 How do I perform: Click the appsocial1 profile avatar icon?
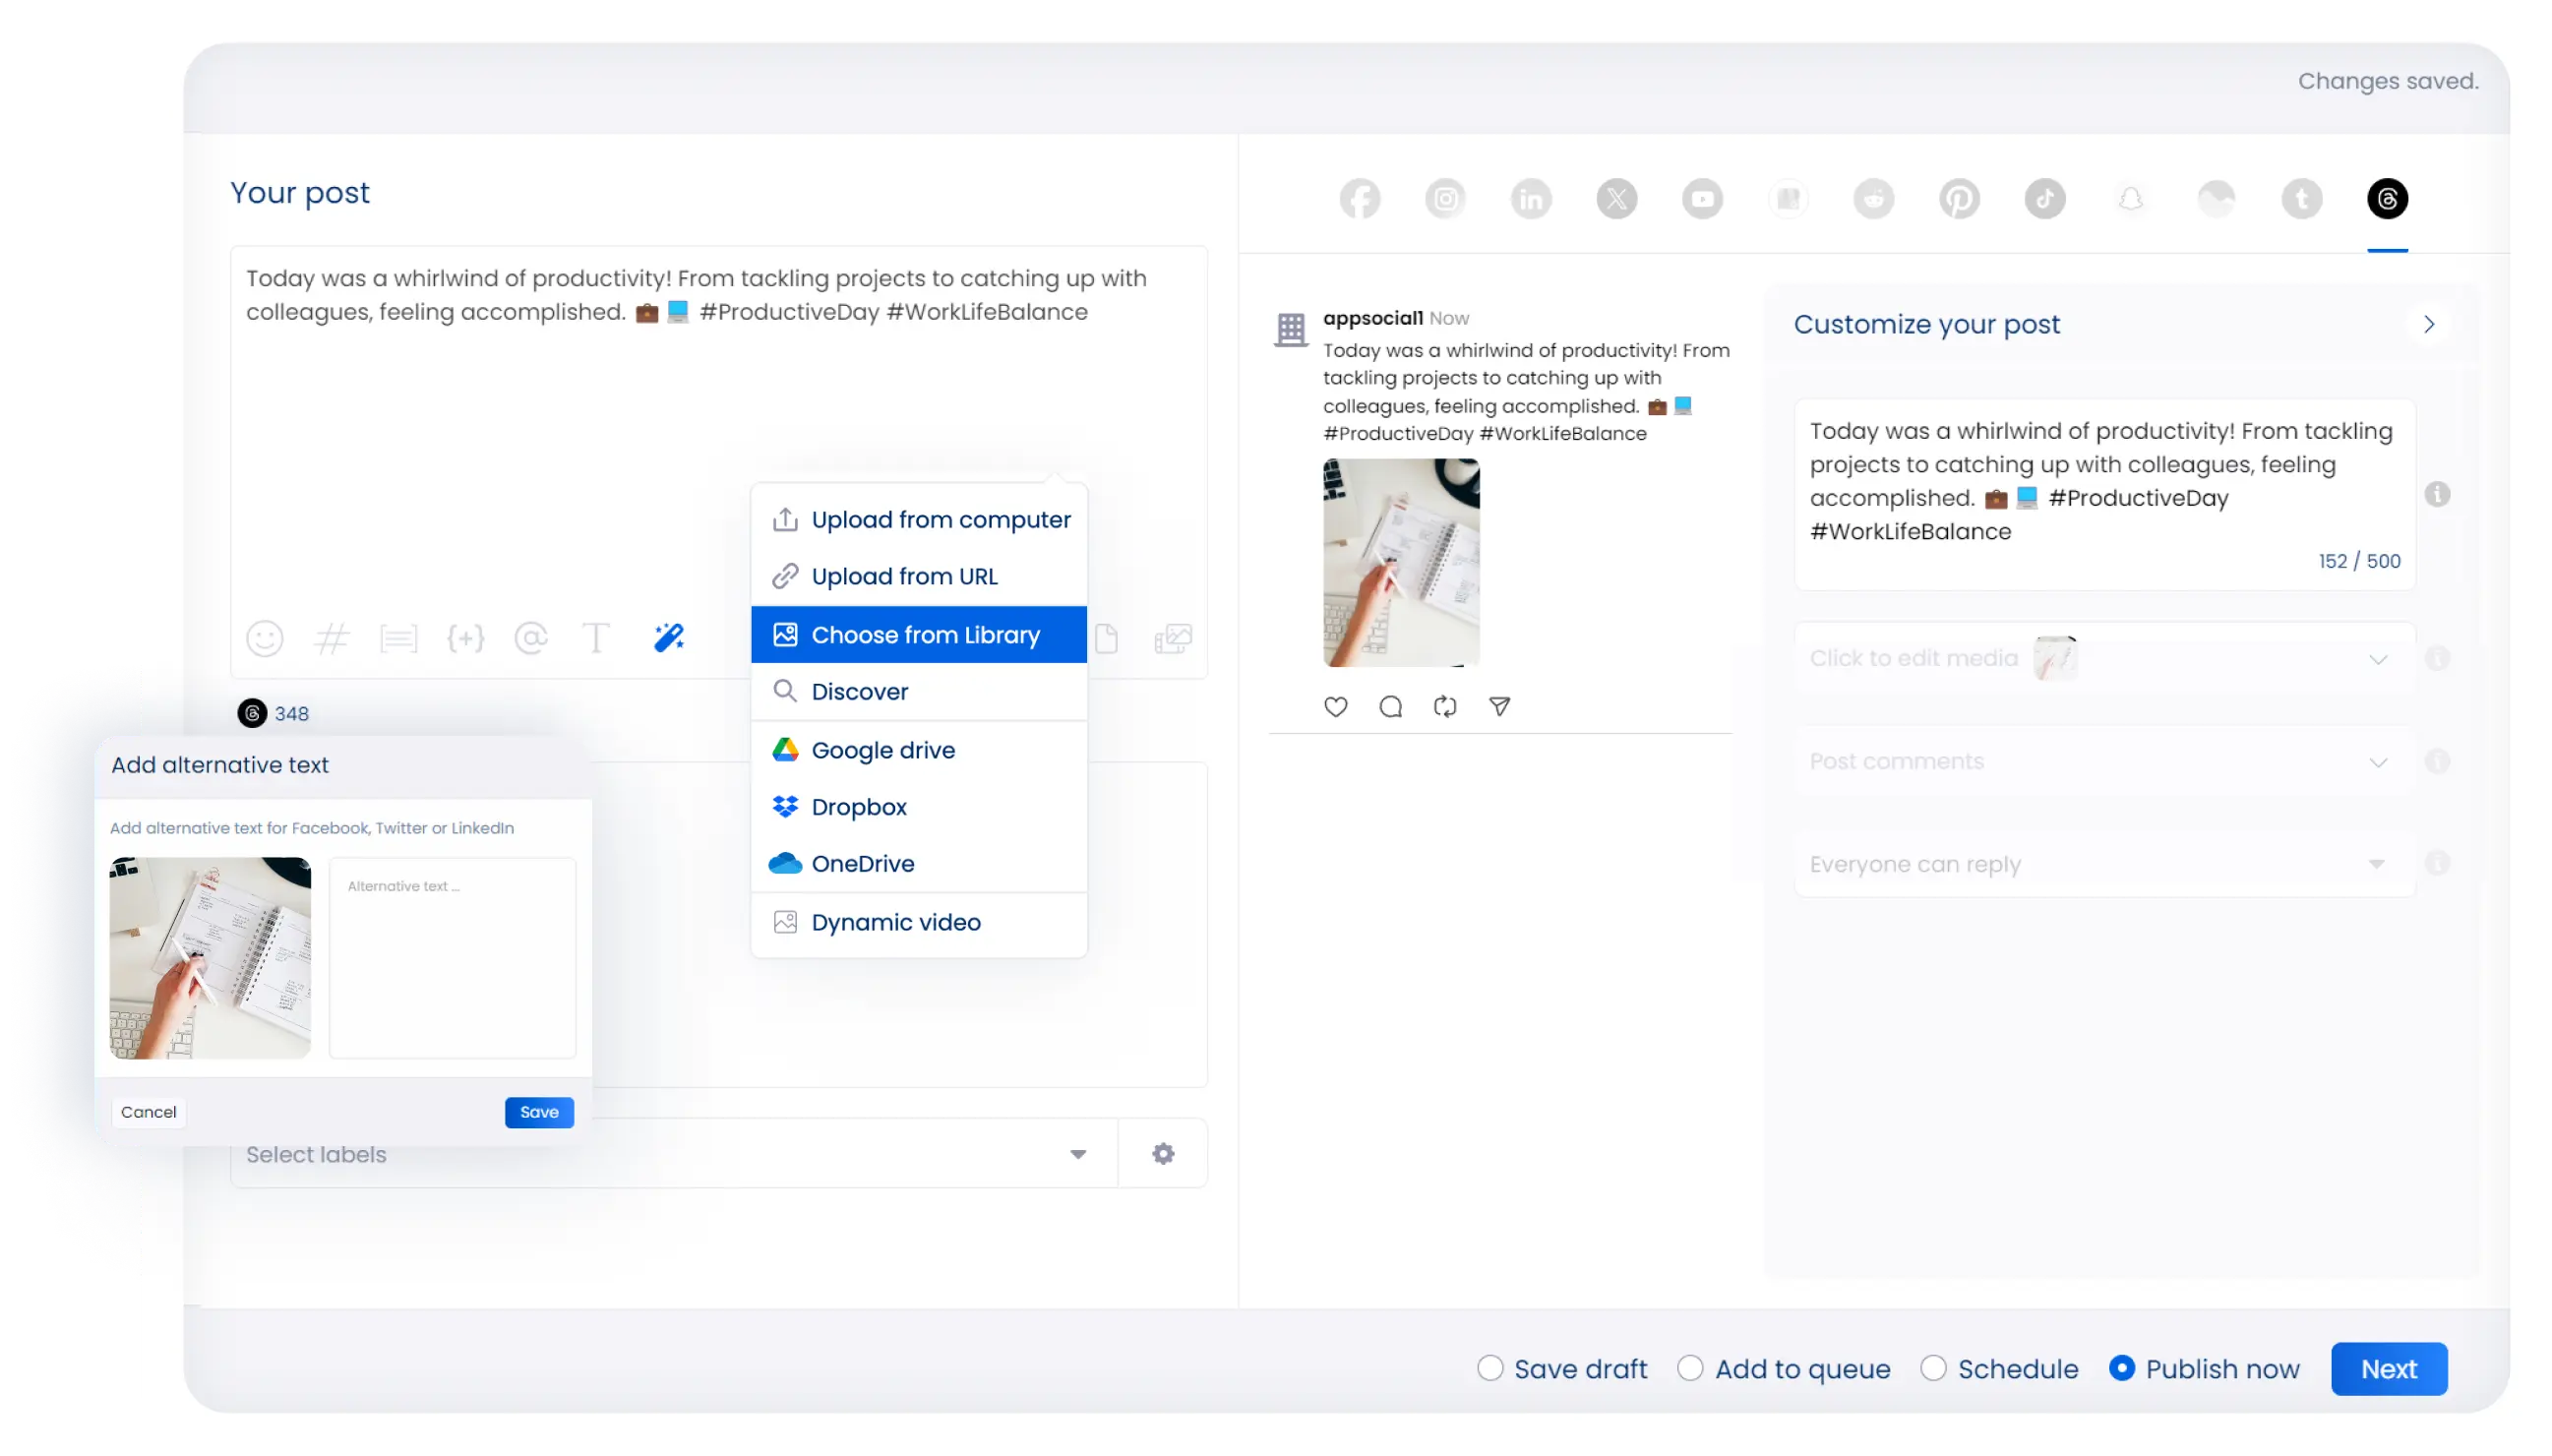(1291, 329)
